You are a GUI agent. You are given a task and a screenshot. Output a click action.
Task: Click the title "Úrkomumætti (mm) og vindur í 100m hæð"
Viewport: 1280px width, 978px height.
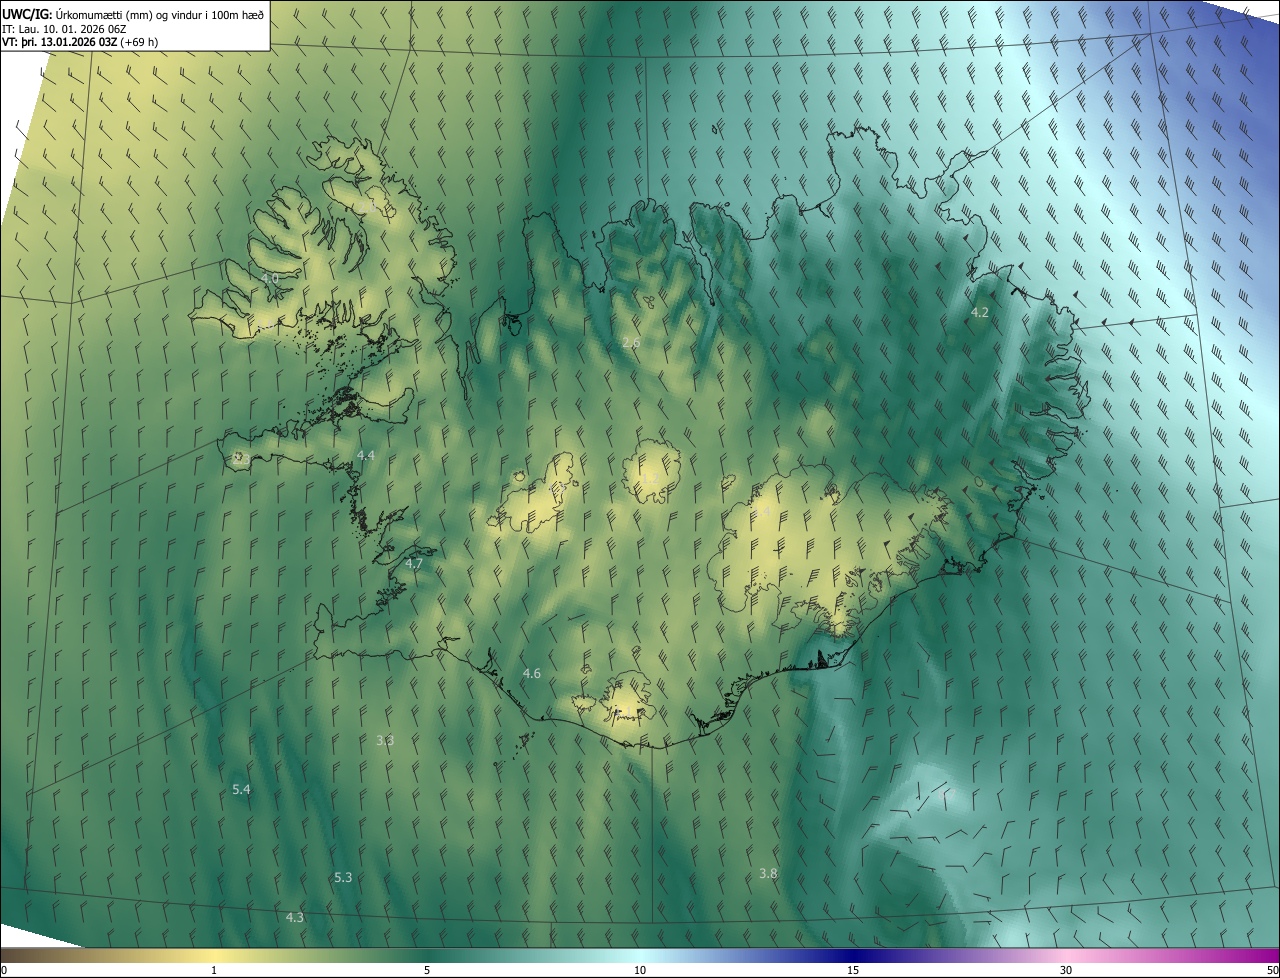[x=160, y=13]
